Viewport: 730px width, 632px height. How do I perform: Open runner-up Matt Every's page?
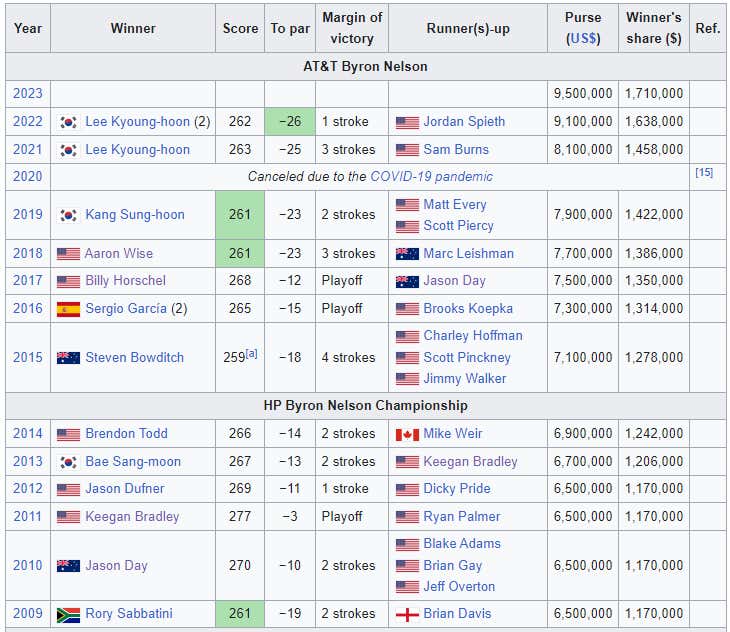(455, 204)
